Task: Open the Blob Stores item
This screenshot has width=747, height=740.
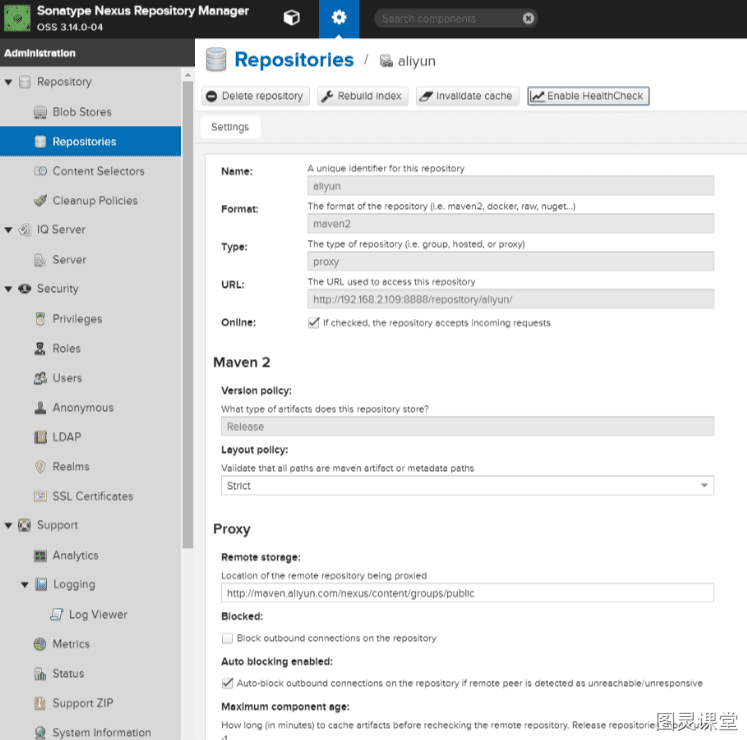Action: pos(81,112)
